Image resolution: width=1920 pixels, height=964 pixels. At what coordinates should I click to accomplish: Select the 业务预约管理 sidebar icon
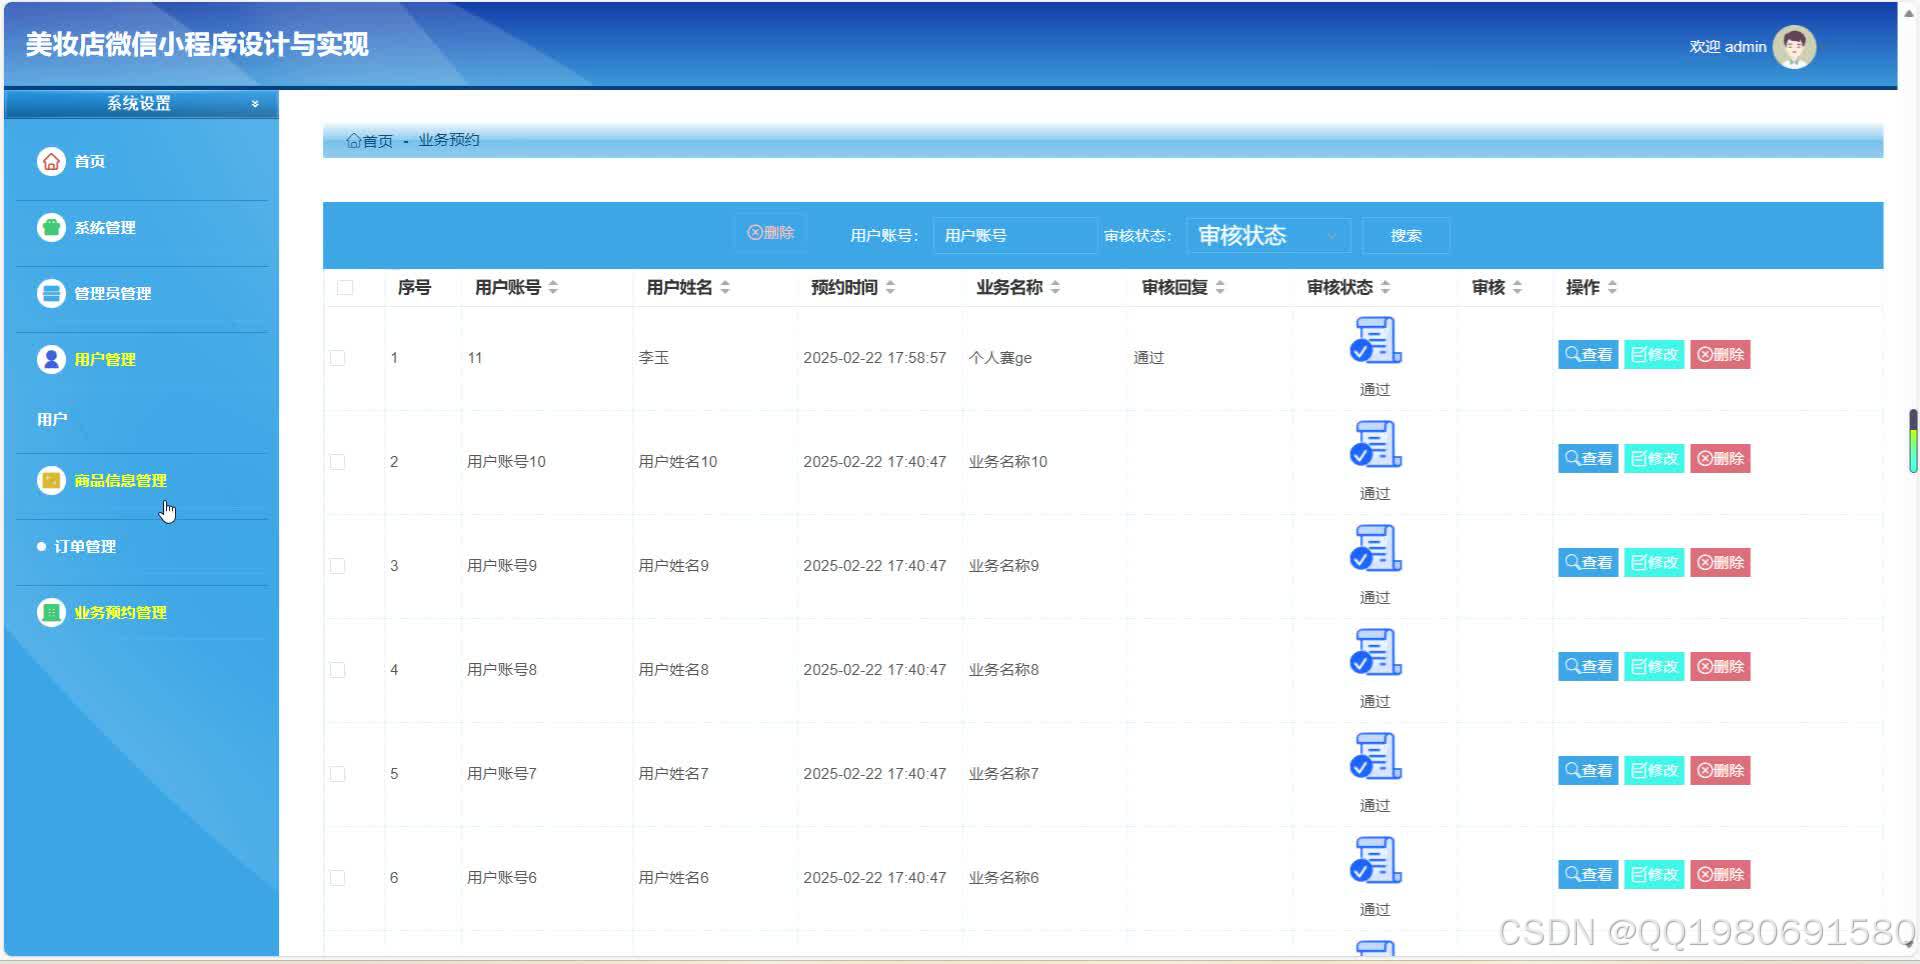[x=51, y=612]
